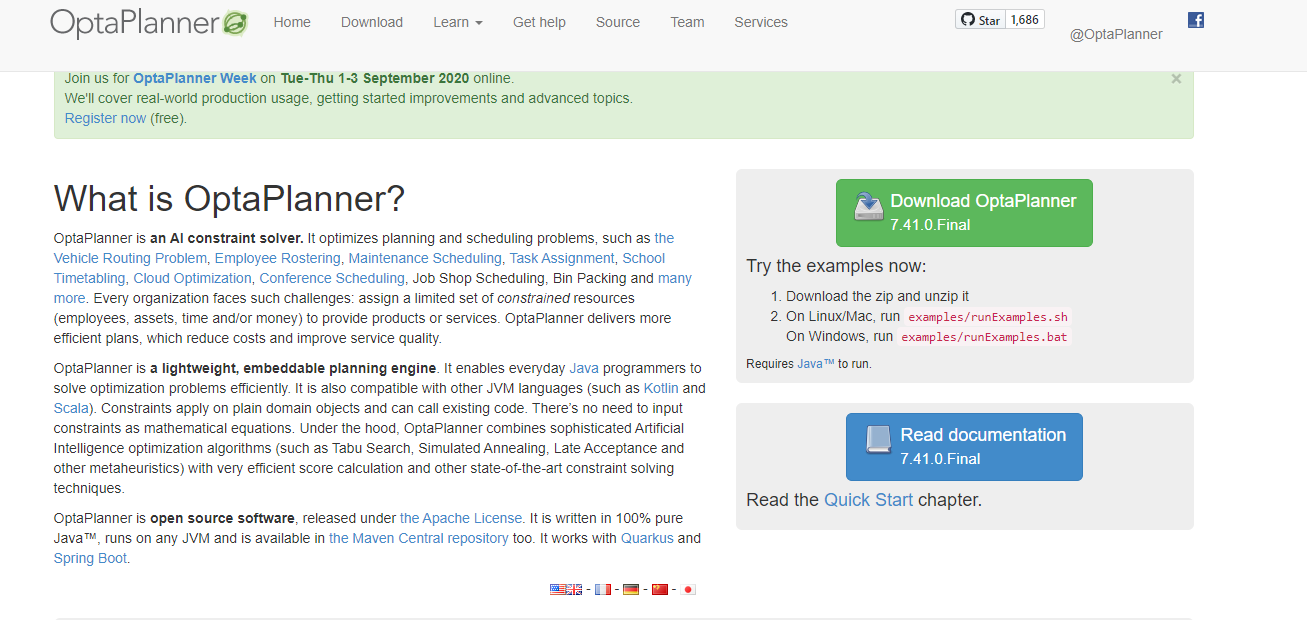Open the Source nav item
This screenshot has width=1307, height=620.
point(618,22)
